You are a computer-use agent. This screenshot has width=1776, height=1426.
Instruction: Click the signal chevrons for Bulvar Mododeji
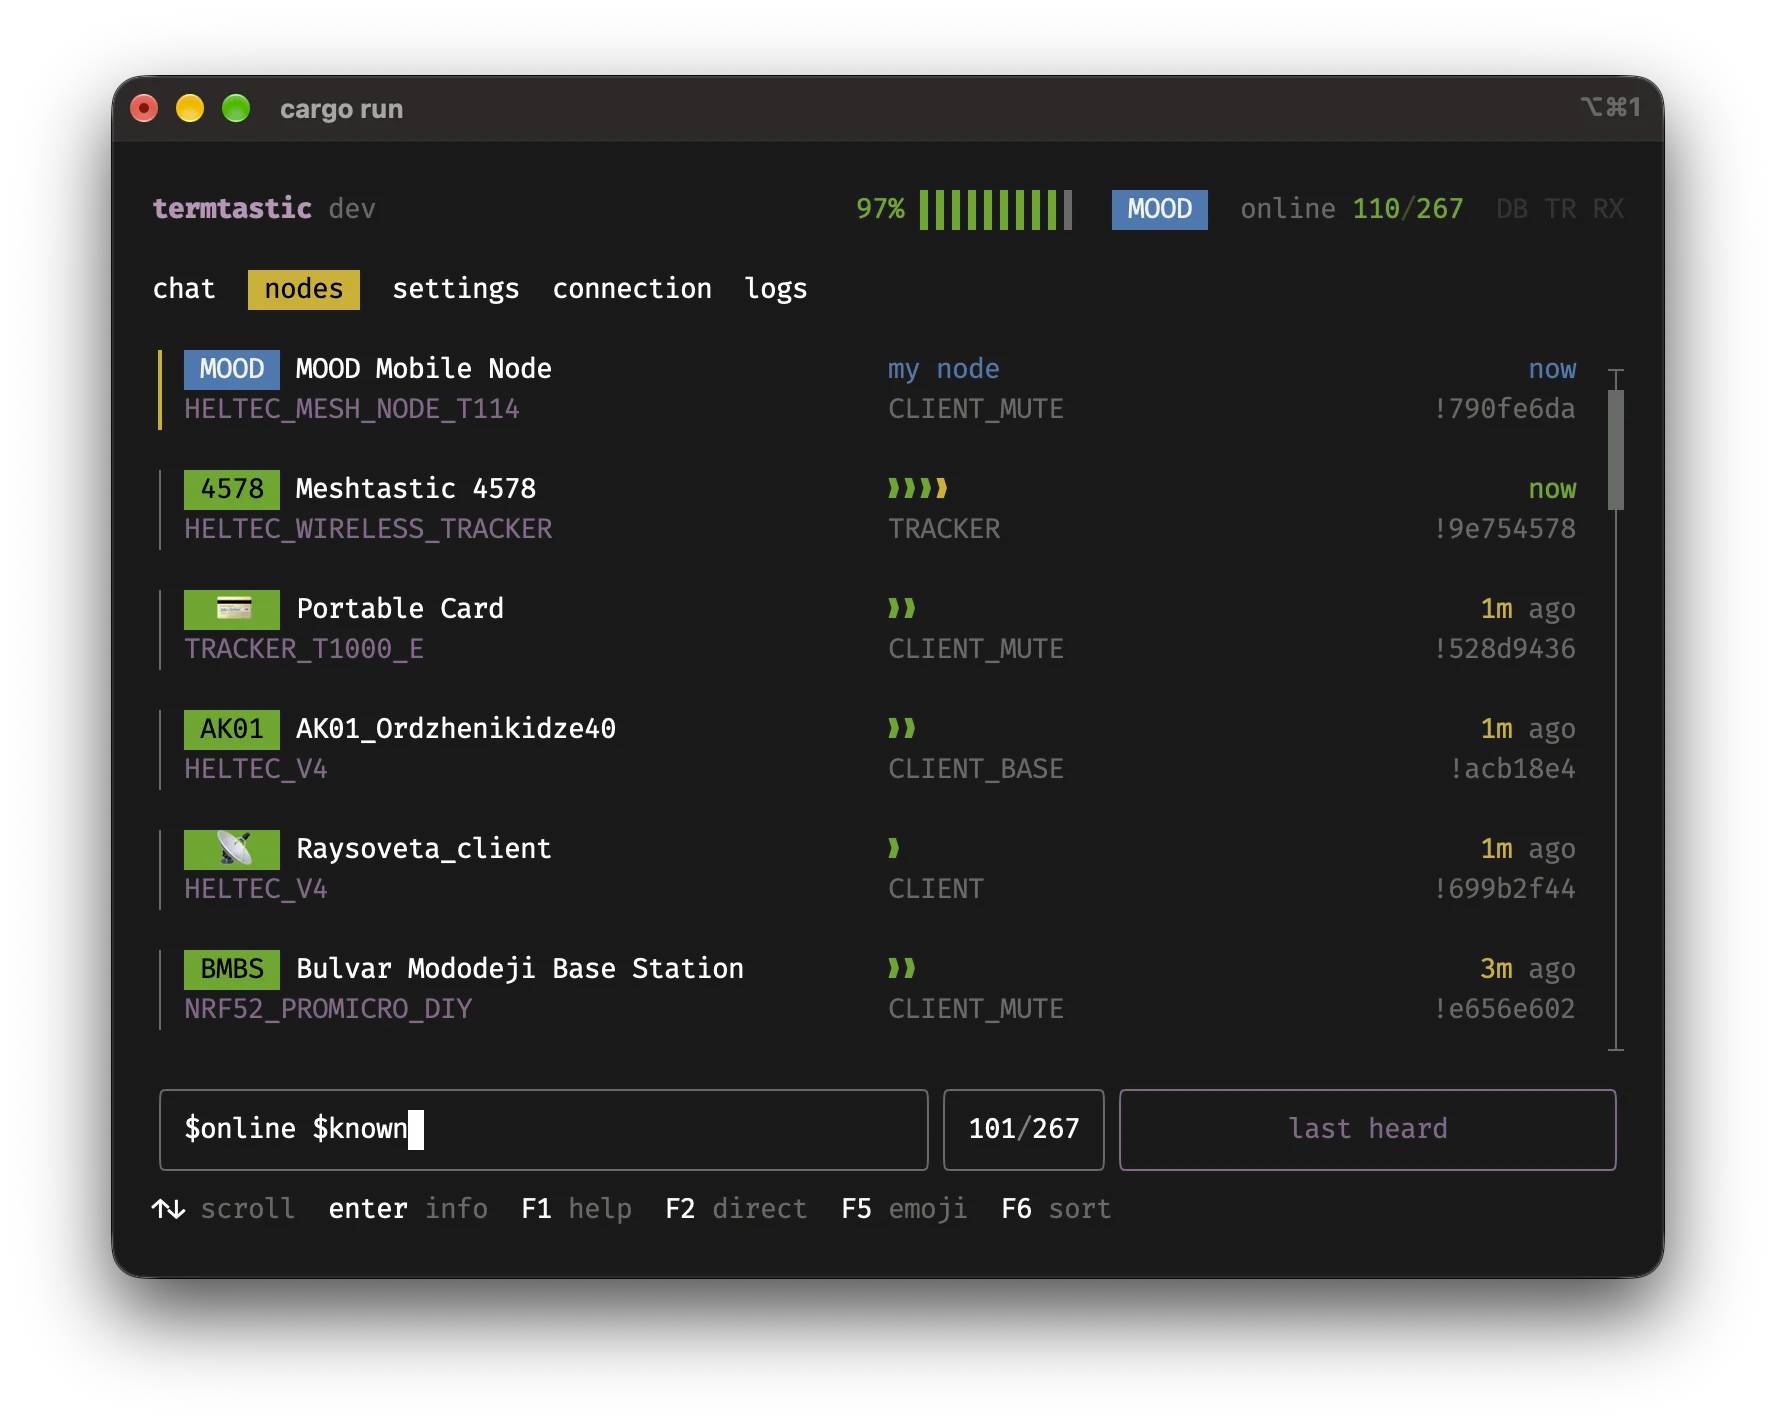pyautogui.click(x=902, y=968)
